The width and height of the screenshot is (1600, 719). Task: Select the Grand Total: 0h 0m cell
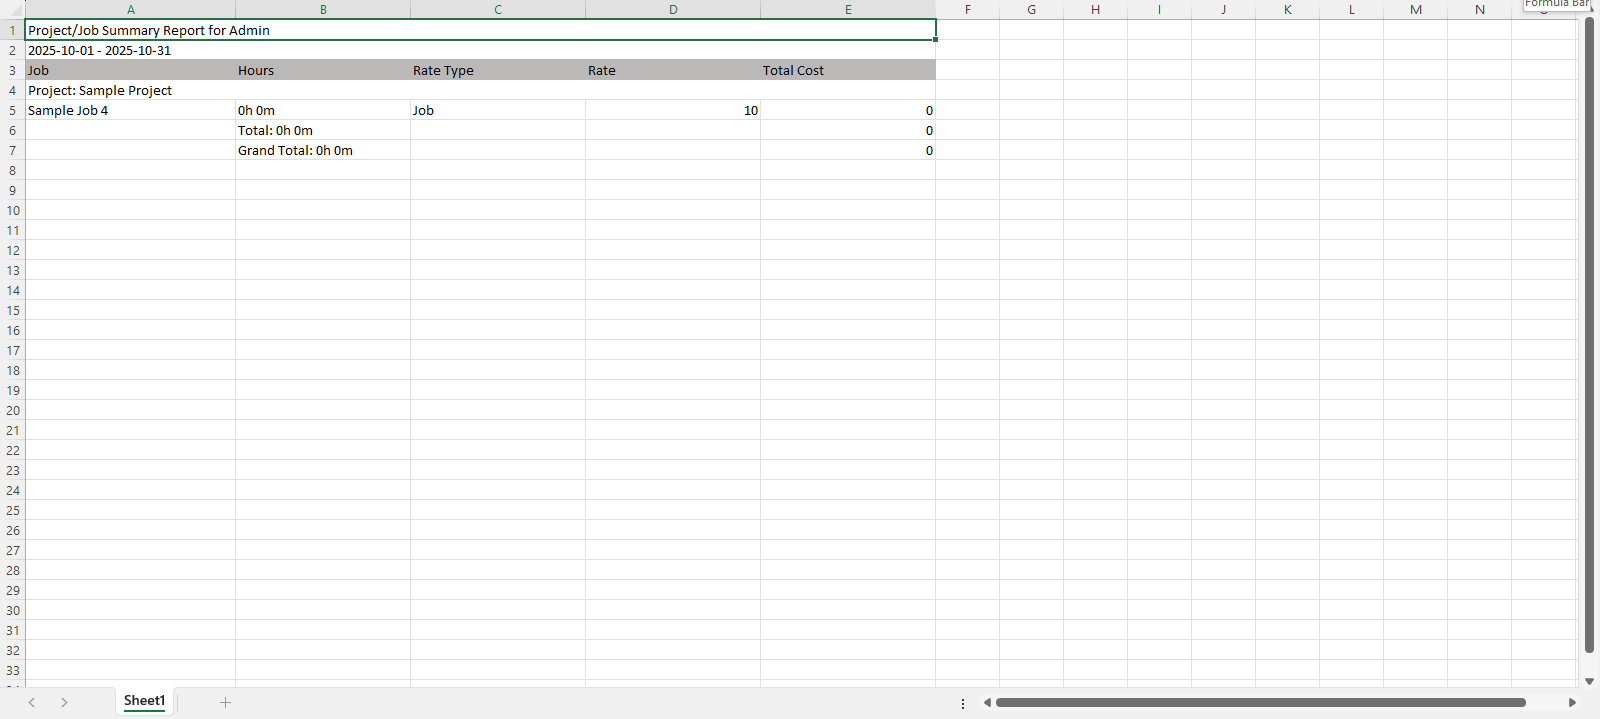coord(322,150)
